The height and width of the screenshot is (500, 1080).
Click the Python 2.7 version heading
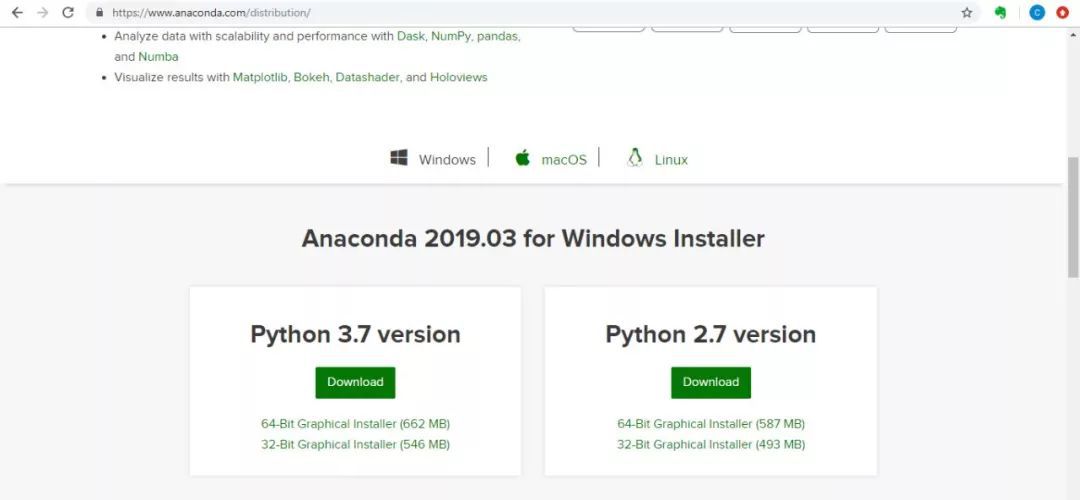[x=711, y=334]
